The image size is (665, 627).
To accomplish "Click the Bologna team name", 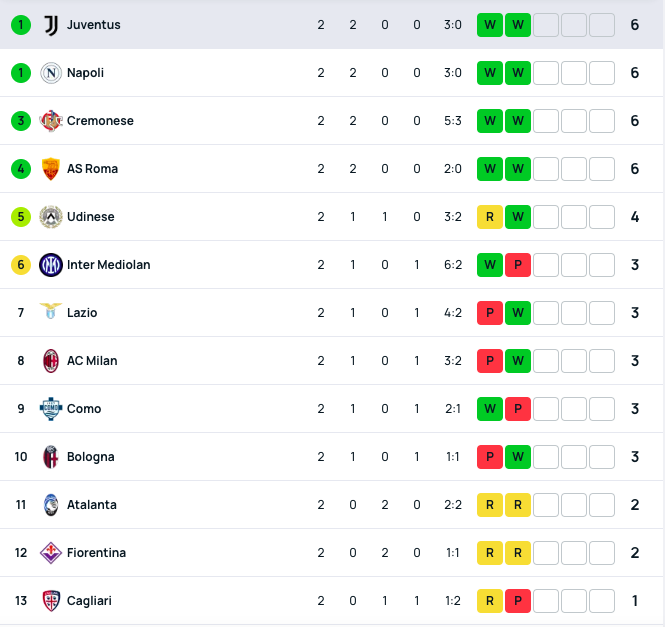I will [x=91, y=457].
